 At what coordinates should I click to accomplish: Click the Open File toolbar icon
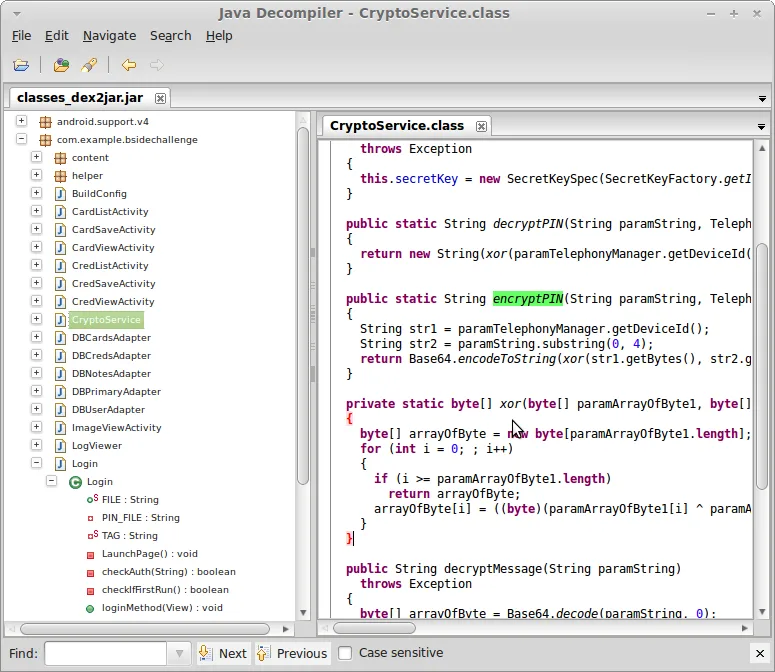21,65
